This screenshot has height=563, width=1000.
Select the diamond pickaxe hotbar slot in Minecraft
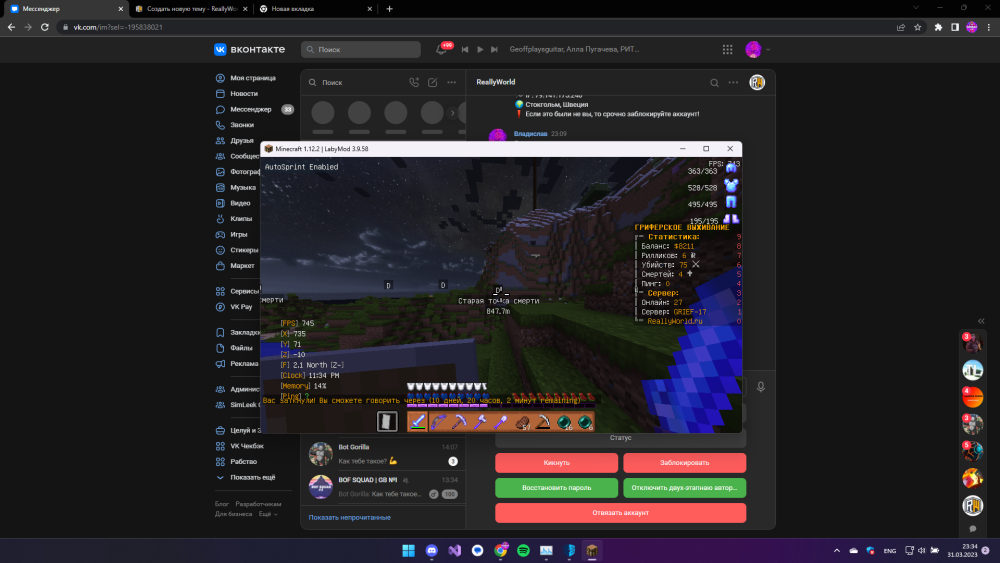click(459, 421)
